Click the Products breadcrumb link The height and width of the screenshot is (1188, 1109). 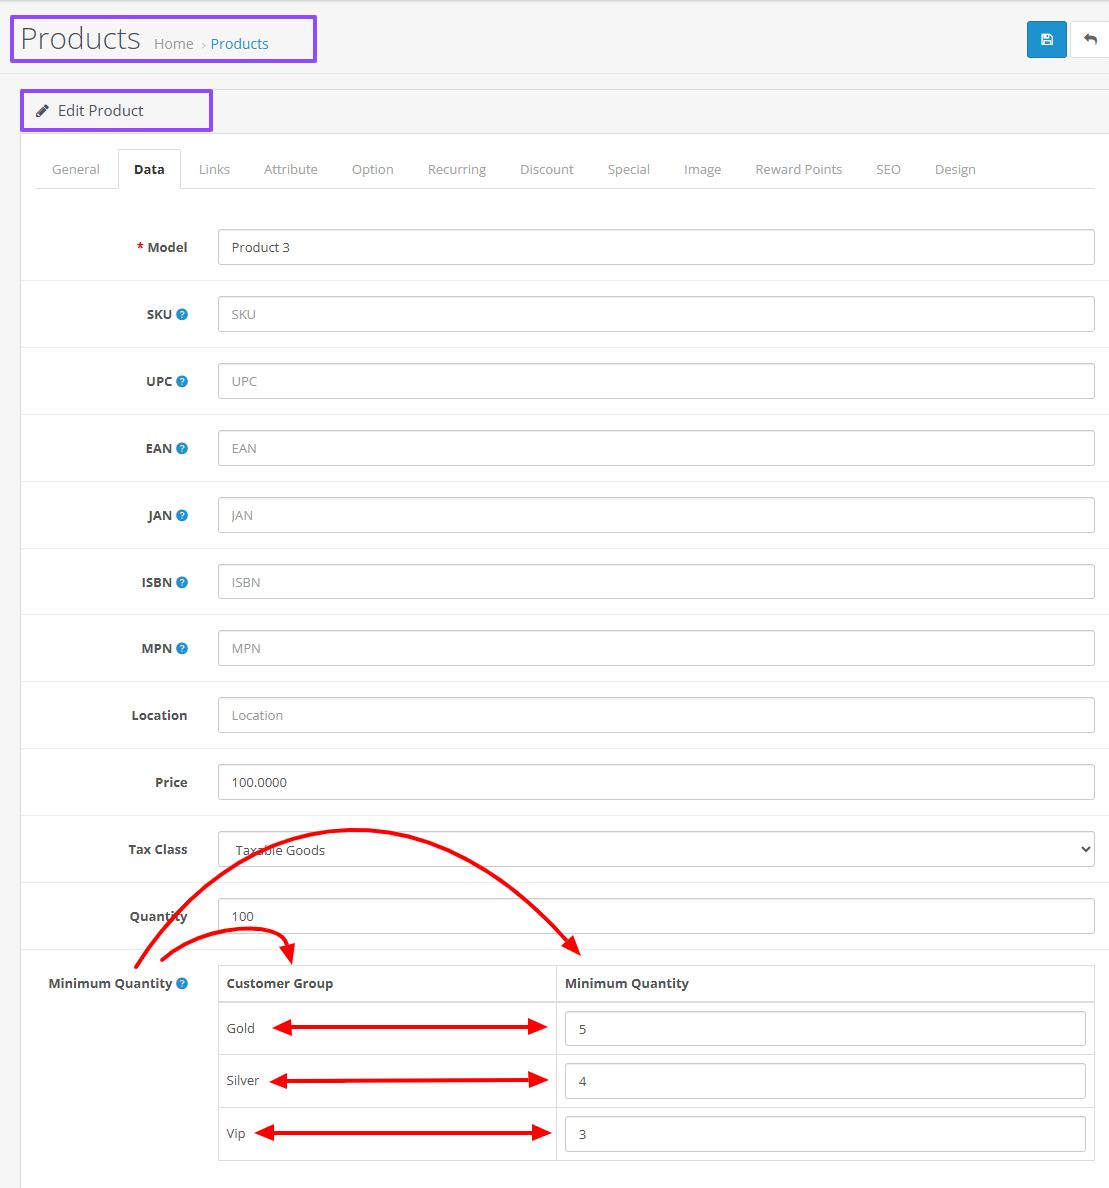pyautogui.click(x=239, y=44)
